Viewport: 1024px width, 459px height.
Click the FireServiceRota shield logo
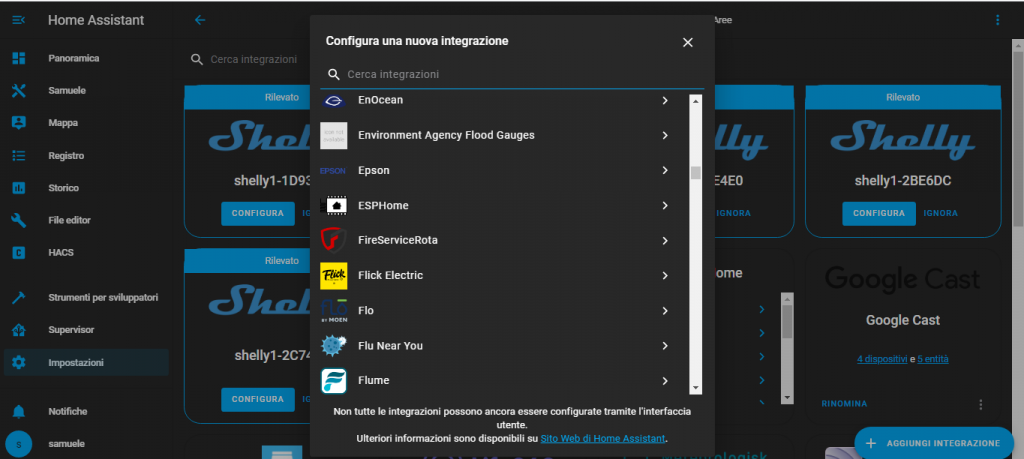click(x=334, y=240)
